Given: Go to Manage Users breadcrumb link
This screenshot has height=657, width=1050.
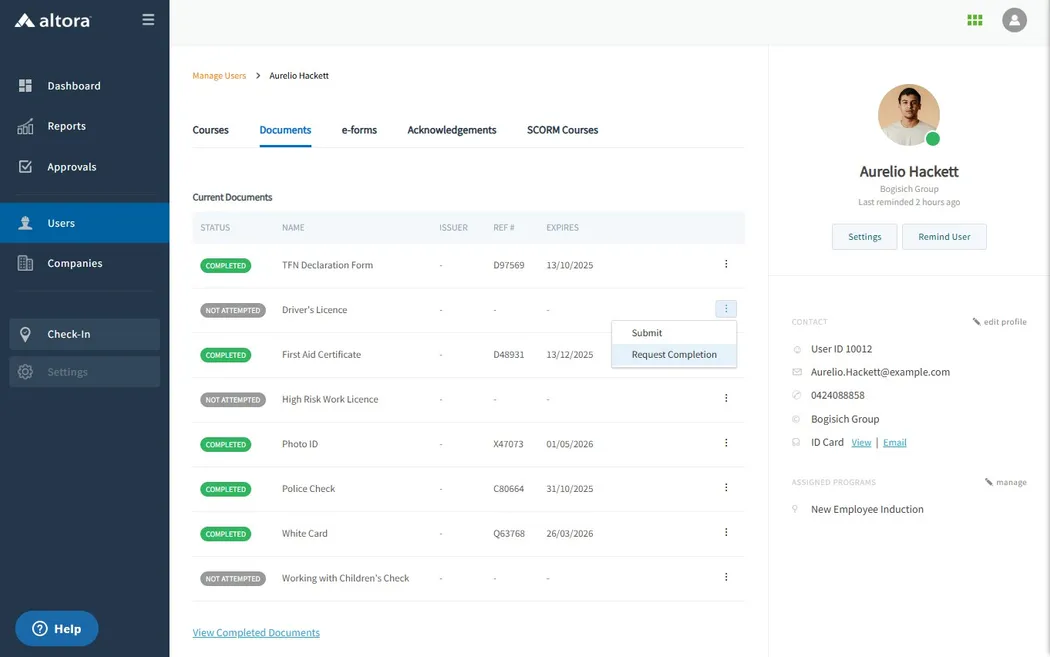Looking at the screenshot, I should [x=219, y=76].
